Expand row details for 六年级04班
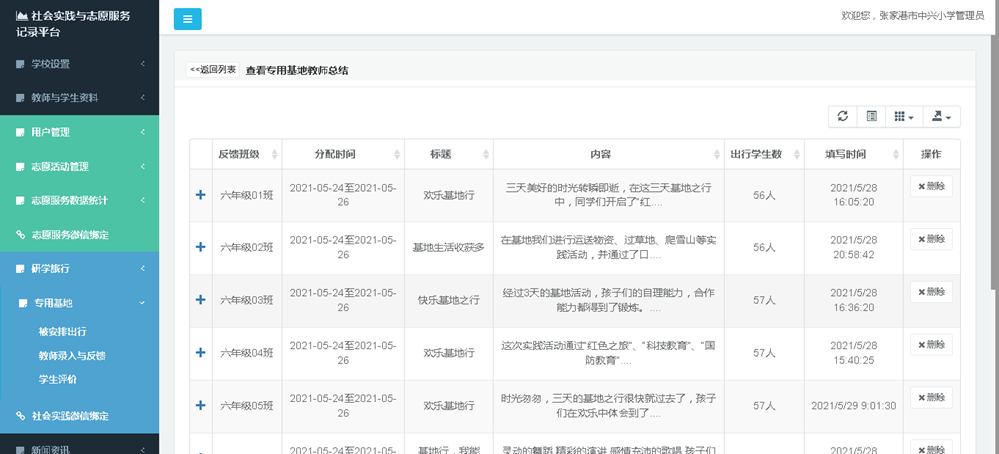 coord(200,352)
